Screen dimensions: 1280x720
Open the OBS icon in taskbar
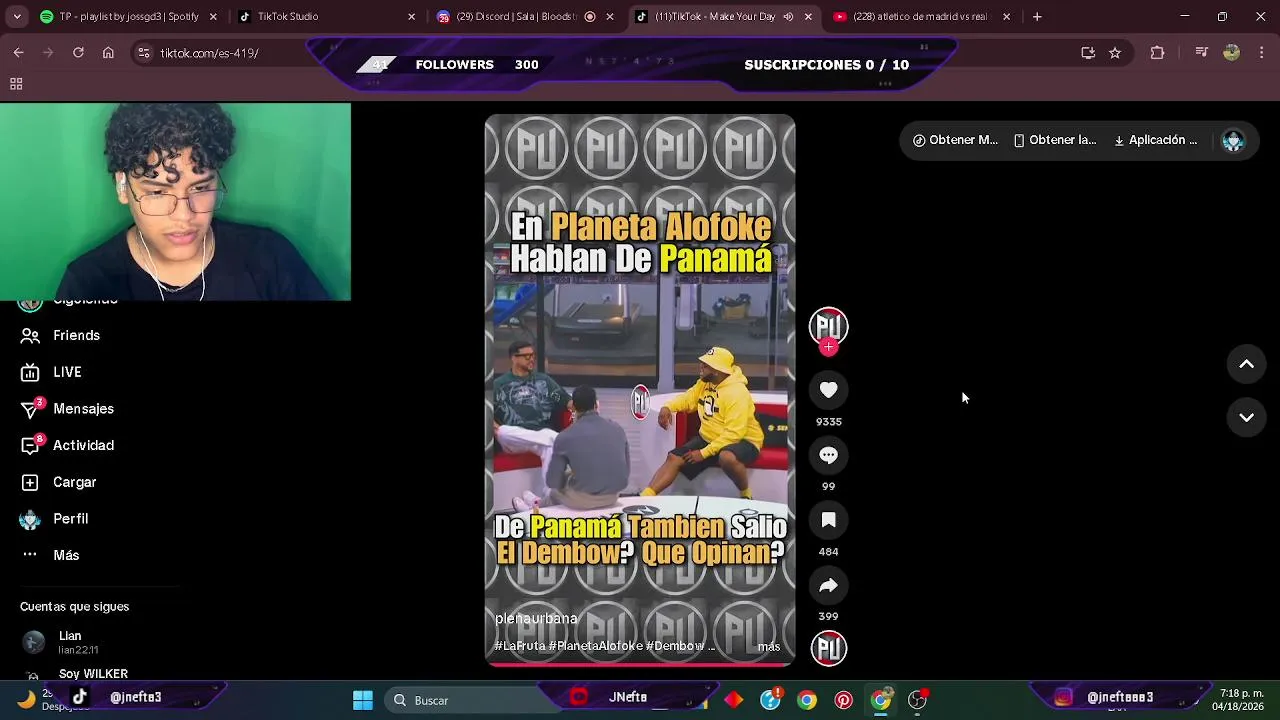click(x=917, y=700)
